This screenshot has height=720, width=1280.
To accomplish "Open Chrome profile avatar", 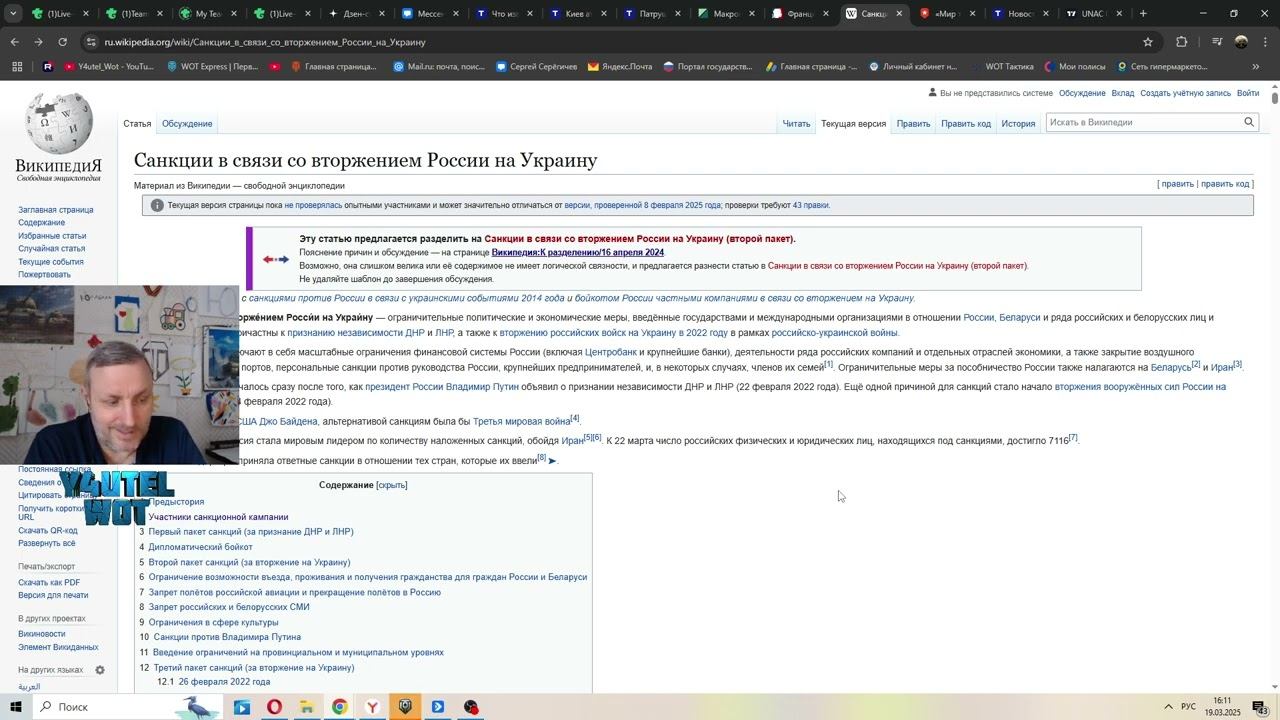I will click(x=1241, y=42).
